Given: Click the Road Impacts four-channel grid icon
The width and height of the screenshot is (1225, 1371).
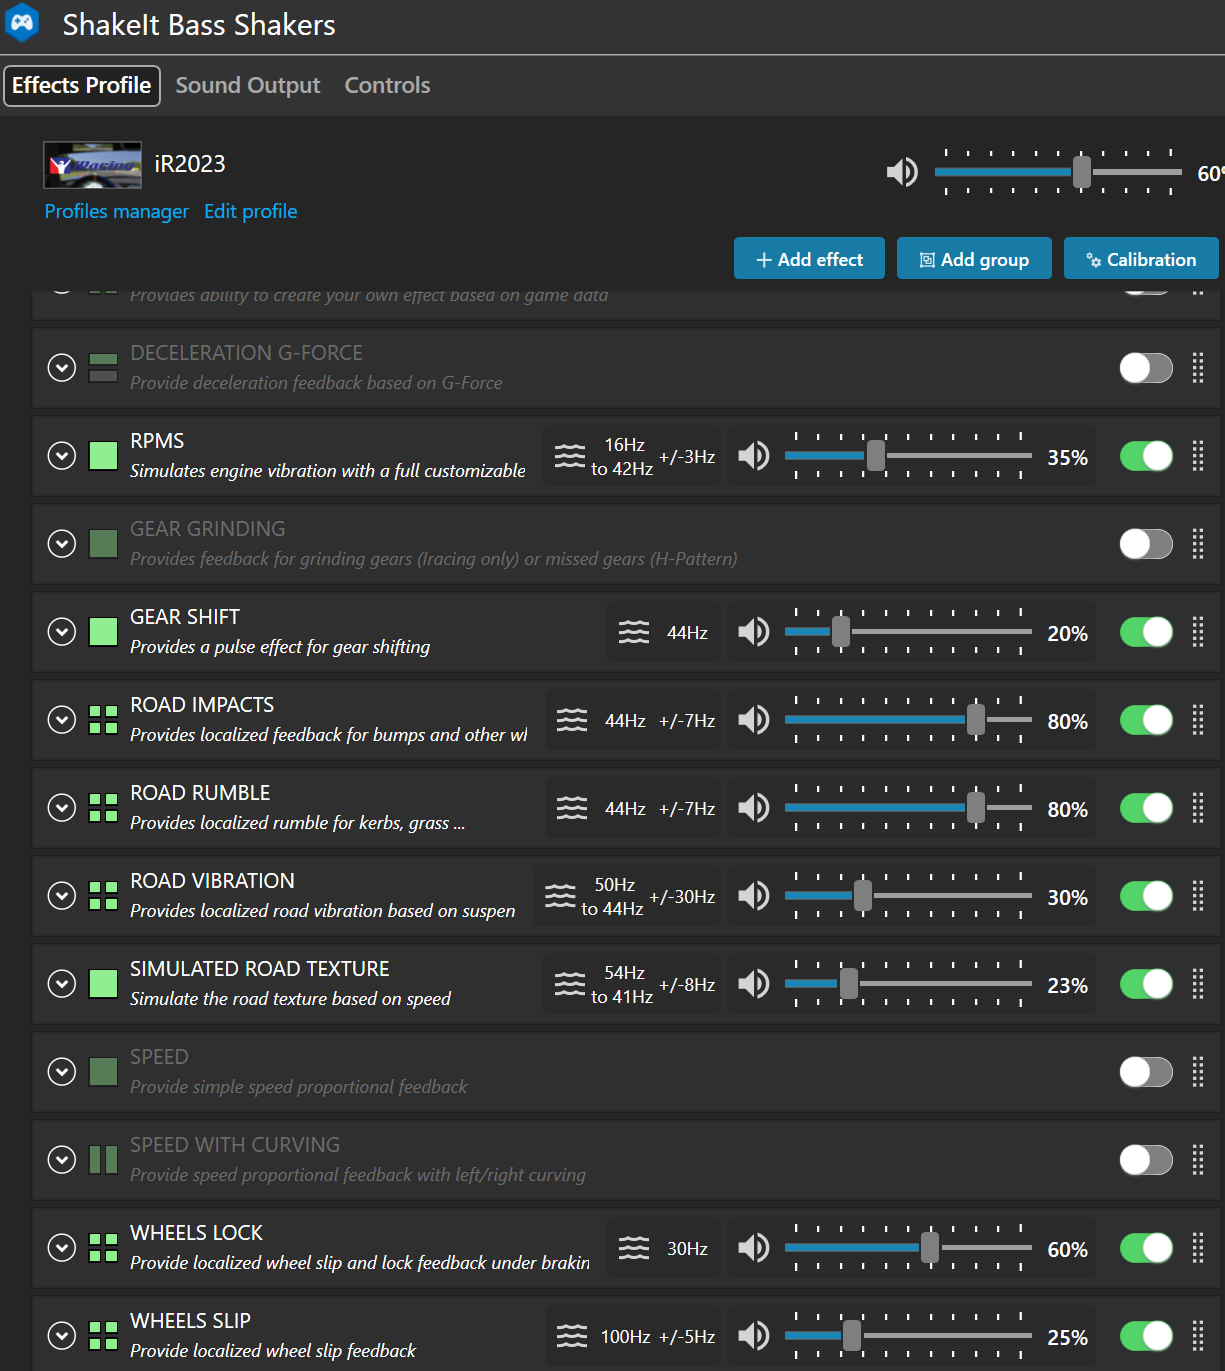Looking at the screenshot, I should [x=103, y=720].
